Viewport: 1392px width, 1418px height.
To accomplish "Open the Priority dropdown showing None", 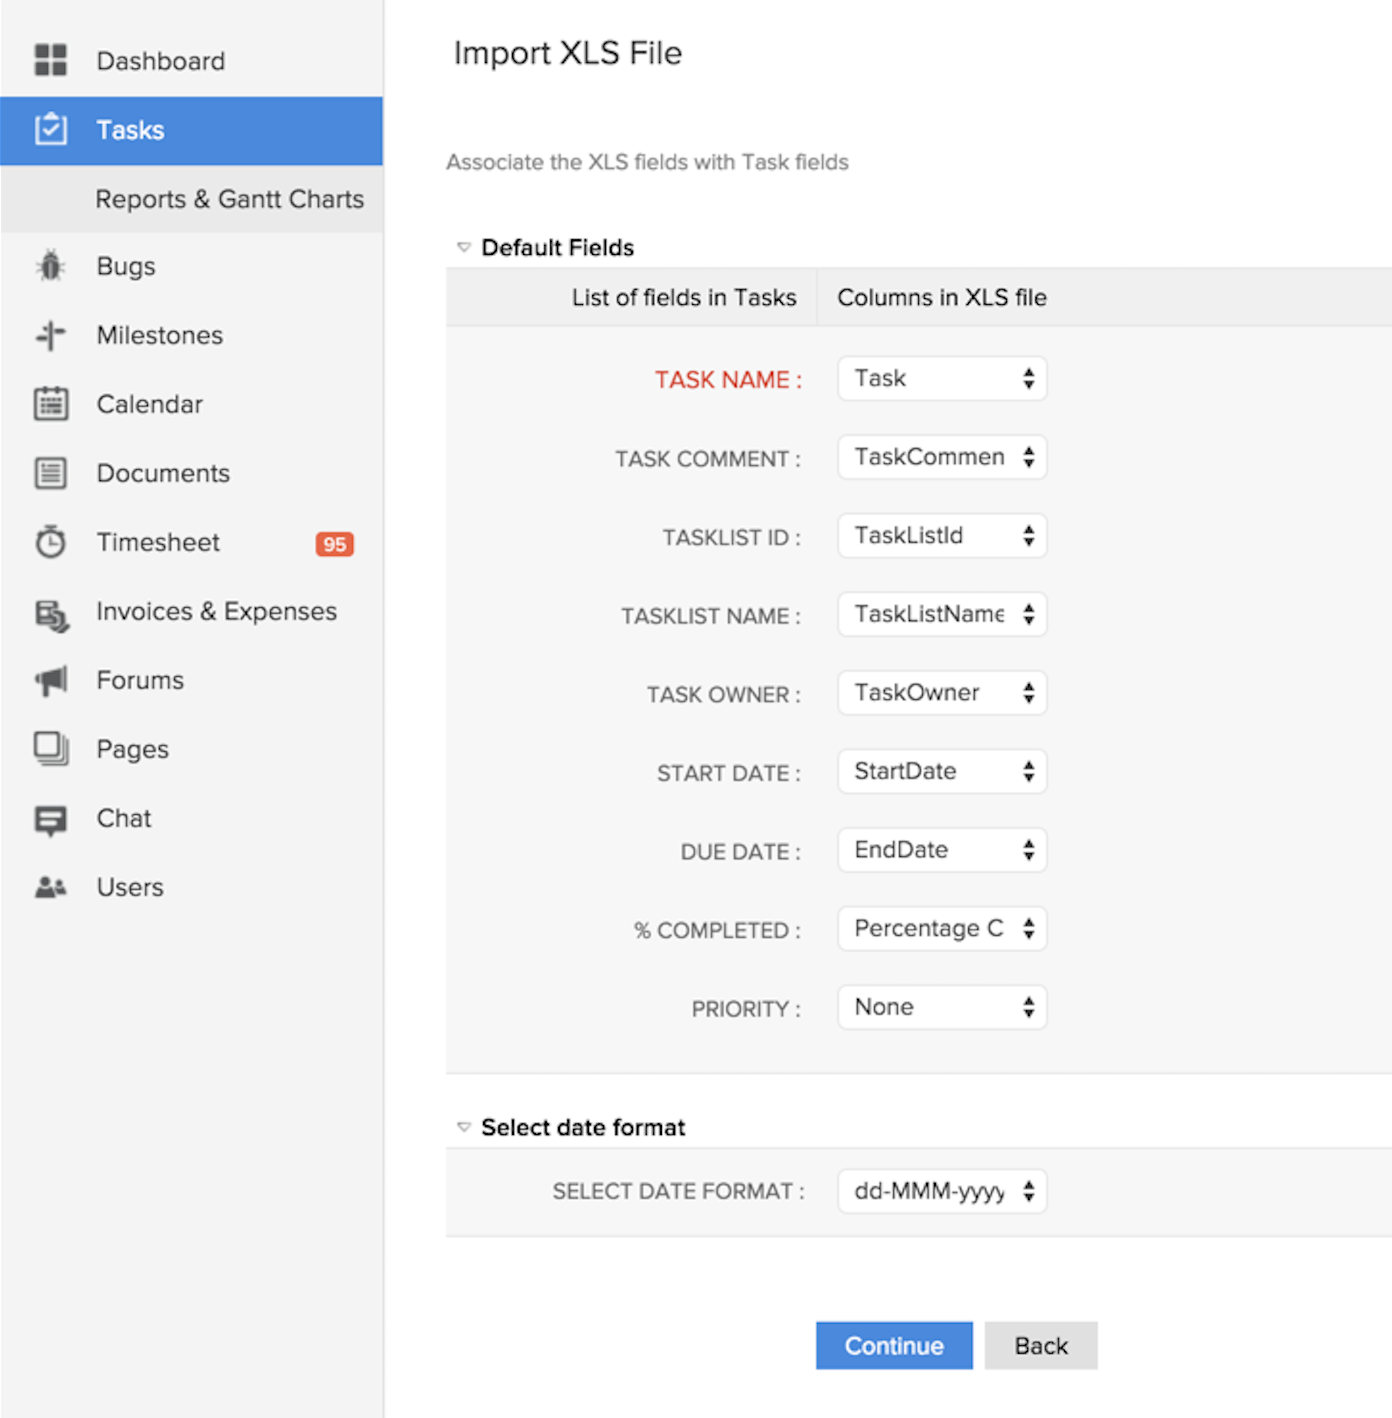I will tap(941, 1007).
